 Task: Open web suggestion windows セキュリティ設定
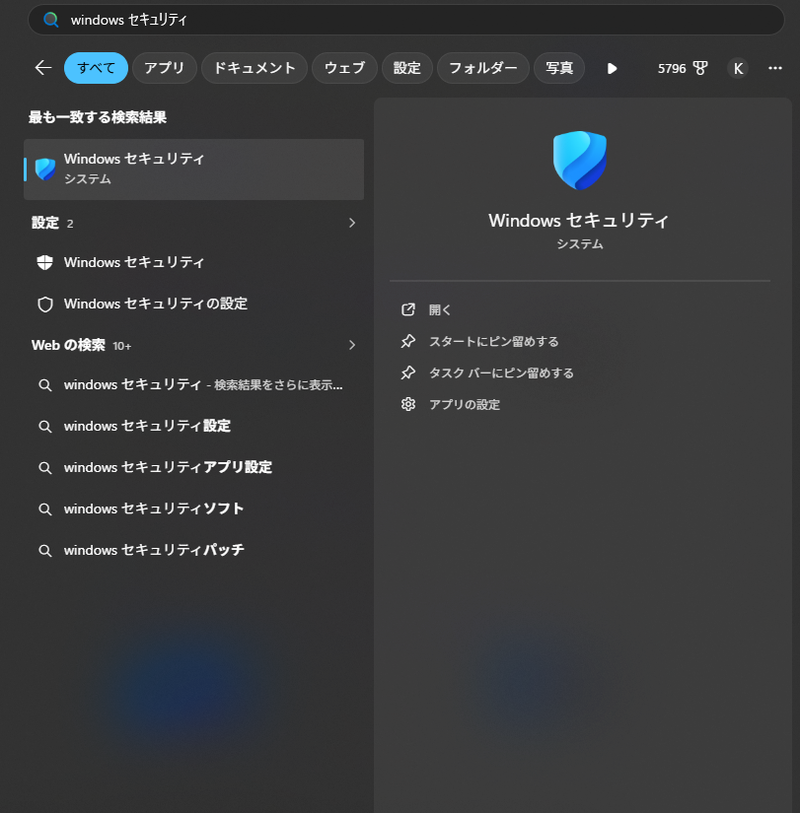pos(194,426)
